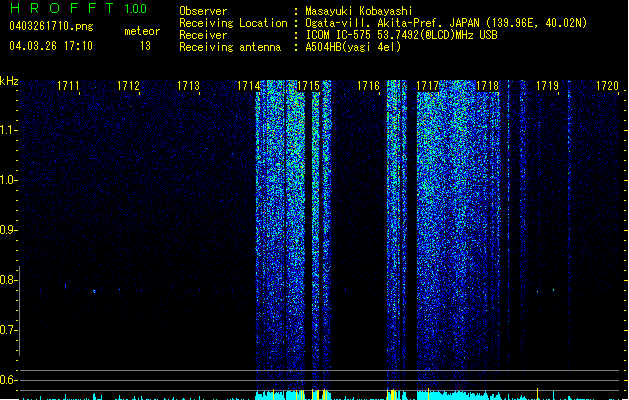Click the 0.9 kHz axis label
This screenshot has height=400, width=629.
(x=8, y=230)
